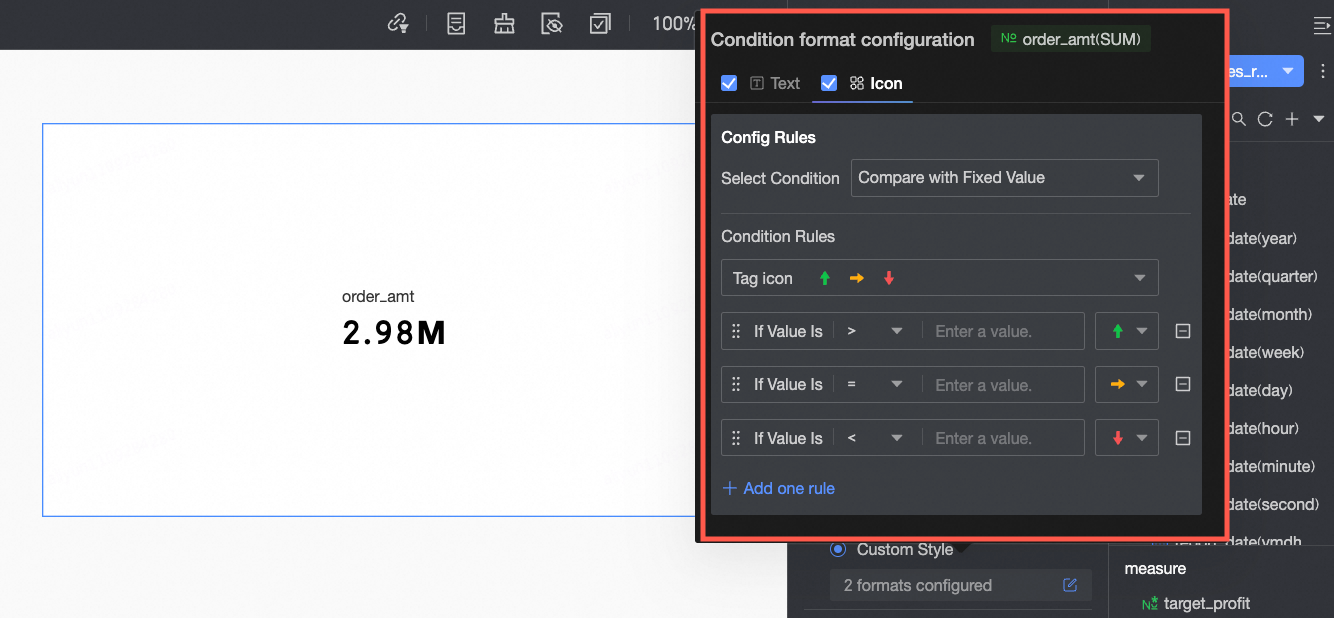Click the document tray icon in toolbar
1334x618 pixels.
coord(456,23)
